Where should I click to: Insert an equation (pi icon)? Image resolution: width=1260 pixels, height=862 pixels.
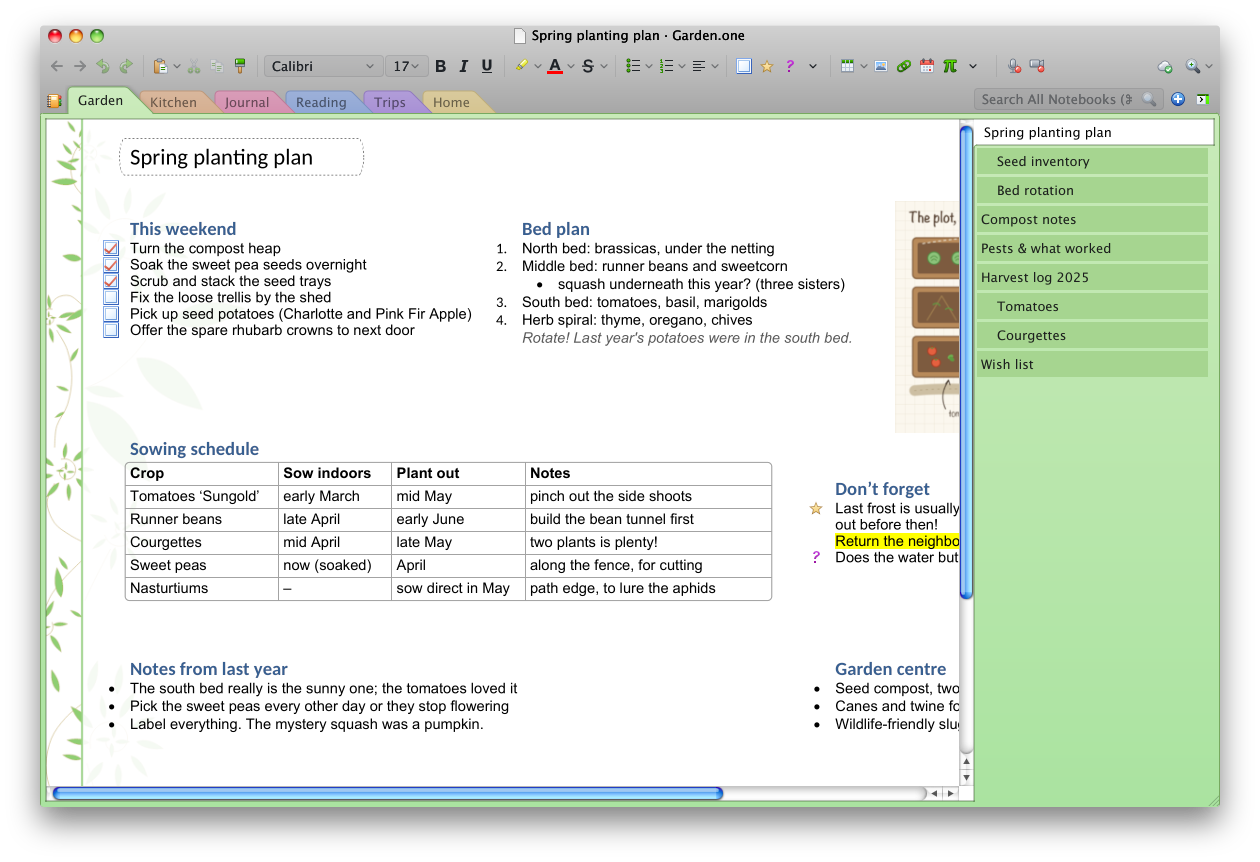[x=950, y=66]
